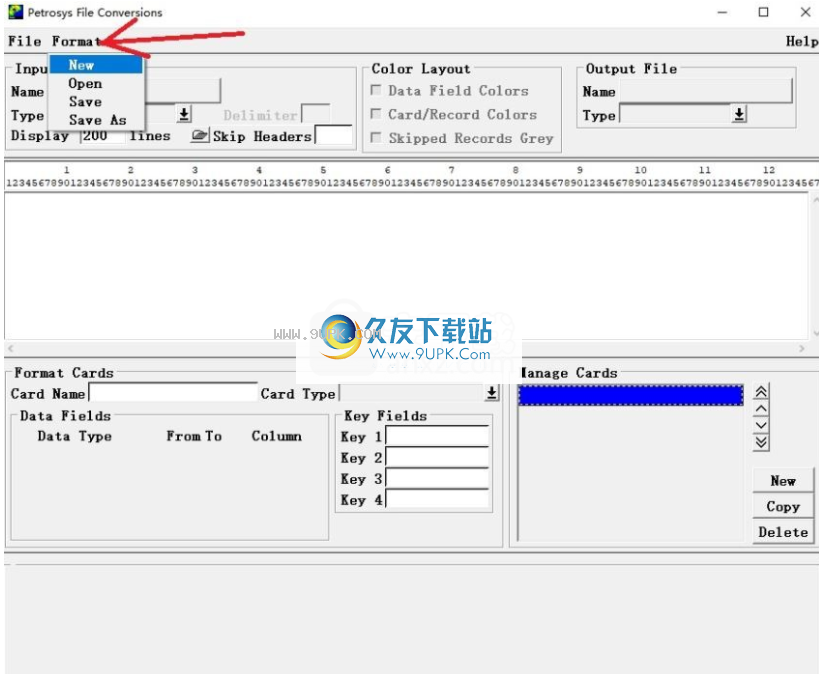Expand the Input File Type dropdown arrow
Viewport: 819px width, 674px height.
(184, 114)
